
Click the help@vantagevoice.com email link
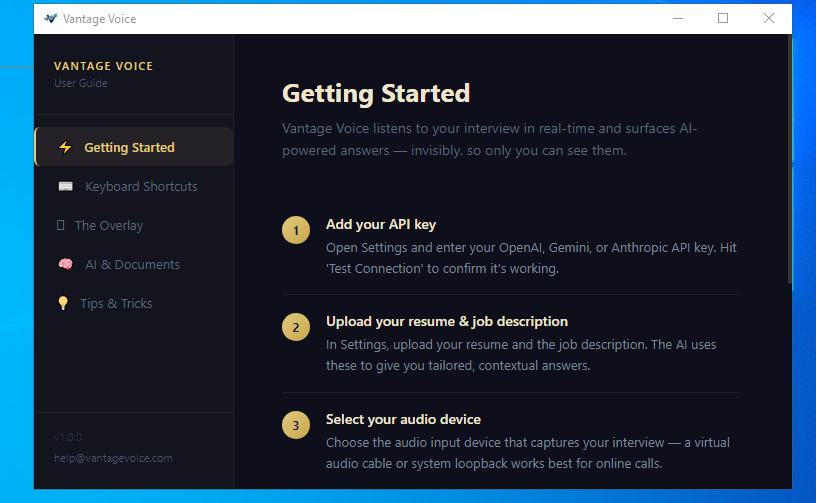[x=113, y=458]
